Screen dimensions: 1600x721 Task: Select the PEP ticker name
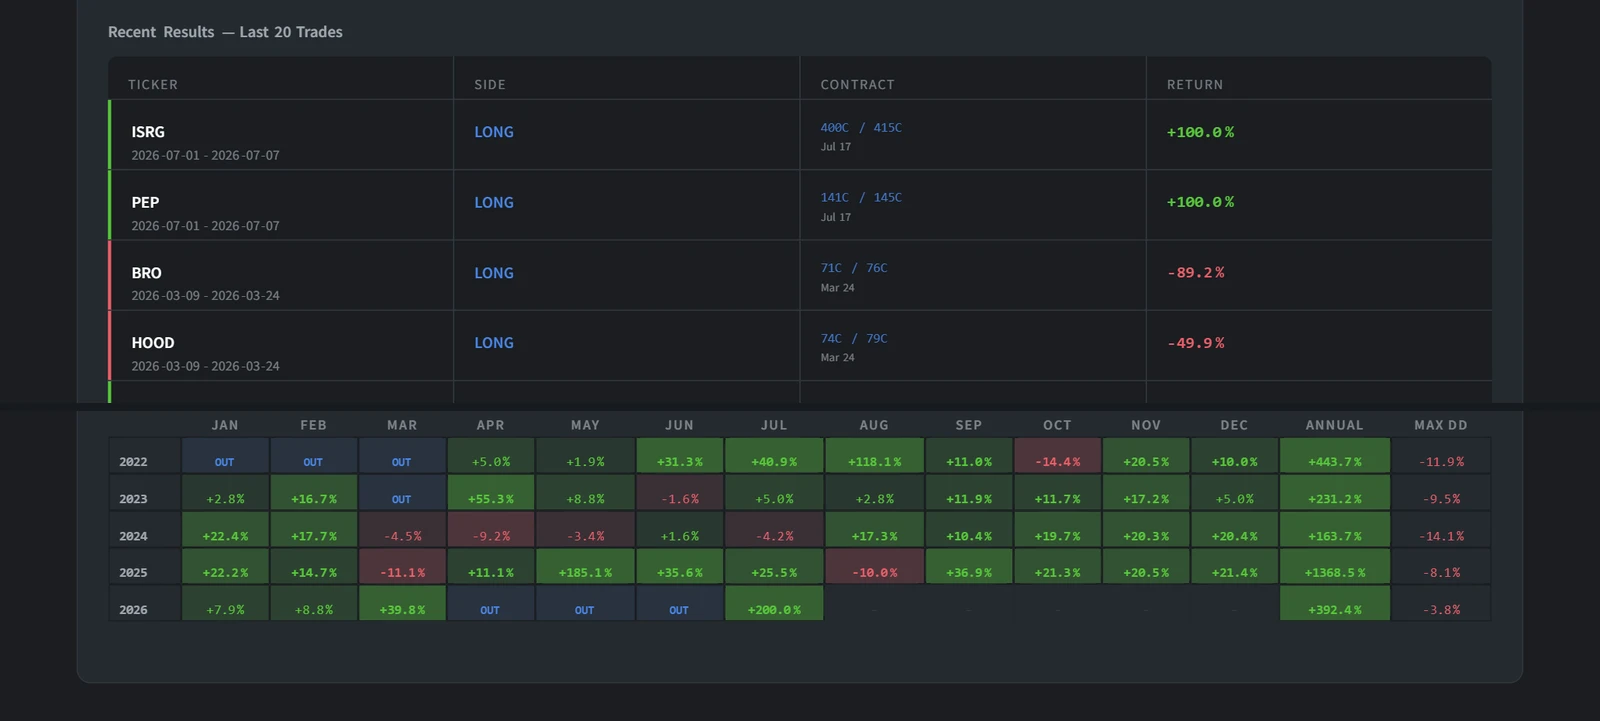pos(145,202)
